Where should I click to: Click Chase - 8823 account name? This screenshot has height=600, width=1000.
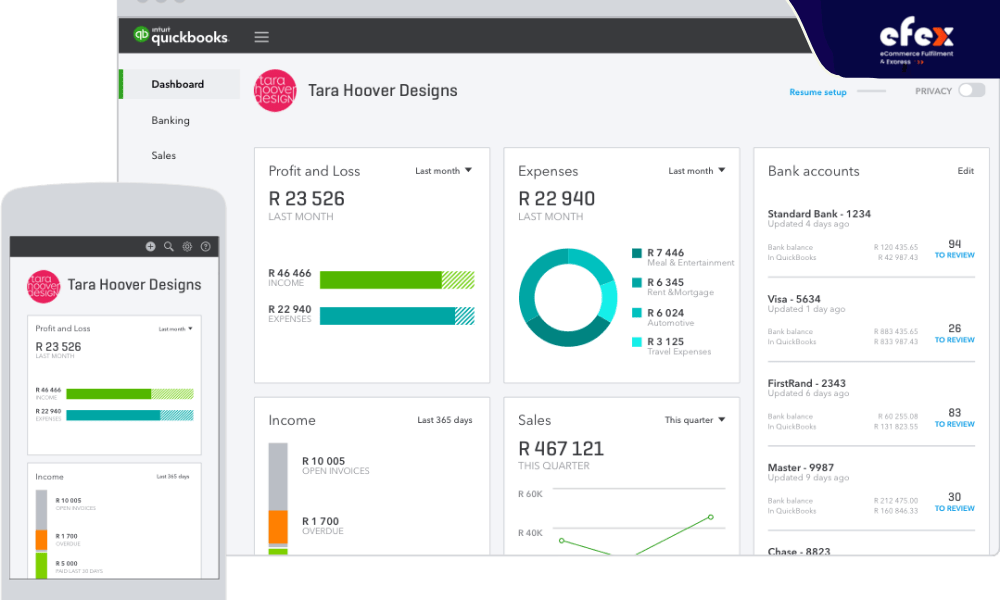click(x=798, y=551)
